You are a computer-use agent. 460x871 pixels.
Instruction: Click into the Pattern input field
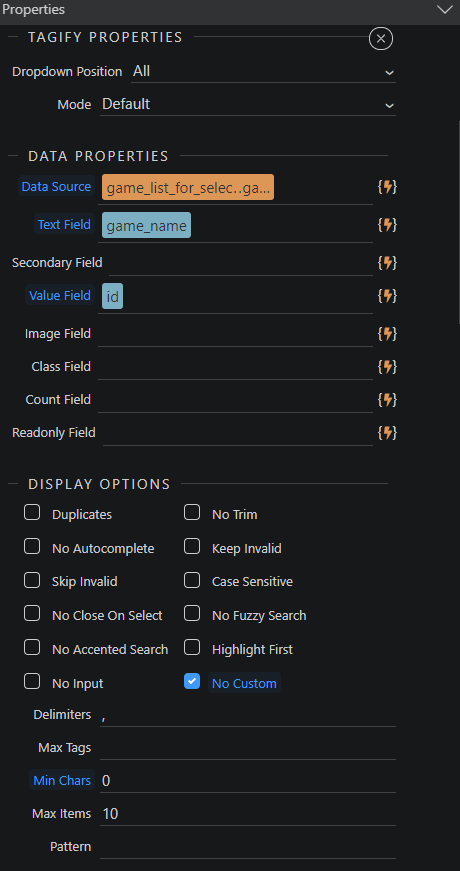[248, 847]
